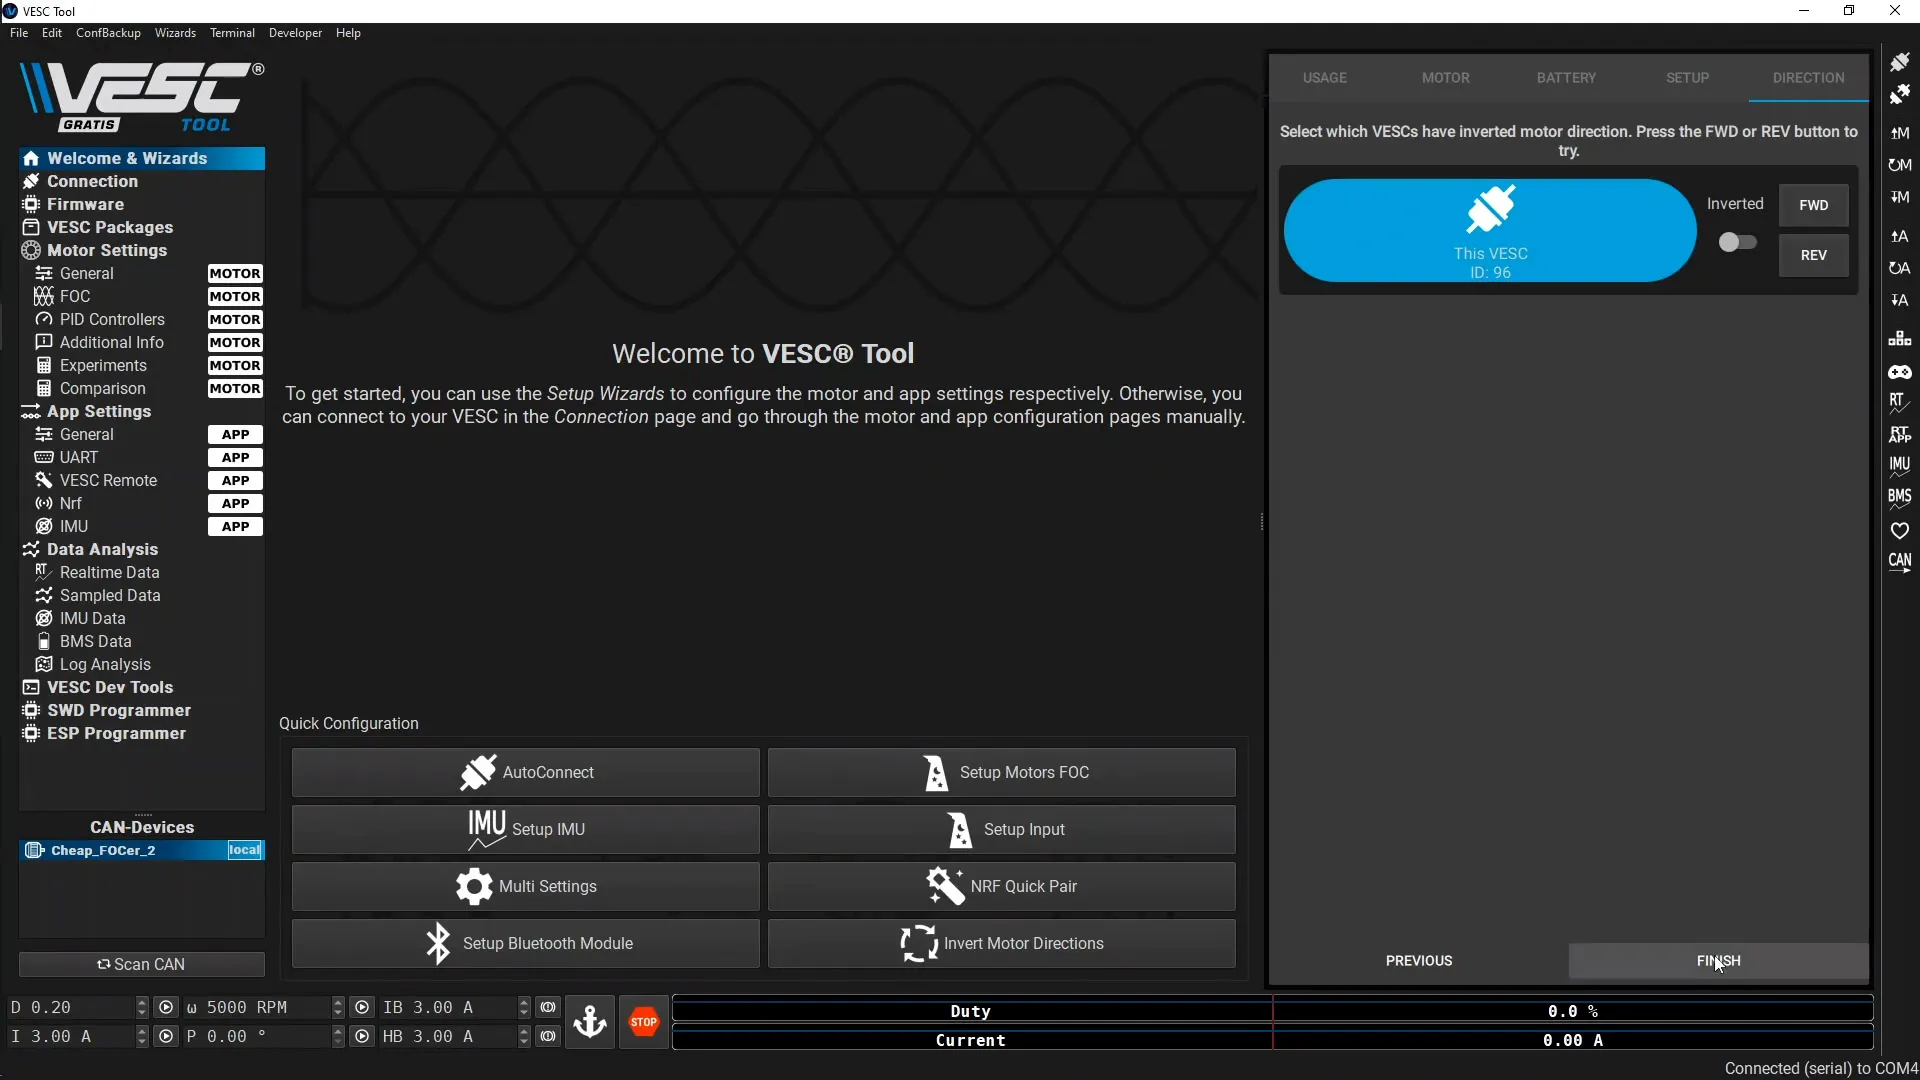Click the IMU data stream icon
Viewport: 1920px width, 1080px height.
click(x=1899, y=466)
